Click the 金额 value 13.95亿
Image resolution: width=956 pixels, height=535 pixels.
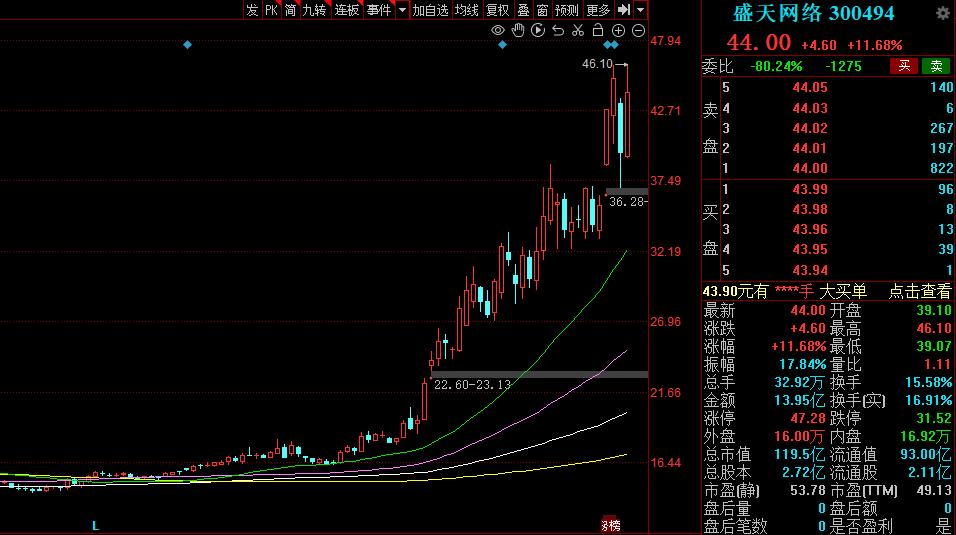[799, 401]
